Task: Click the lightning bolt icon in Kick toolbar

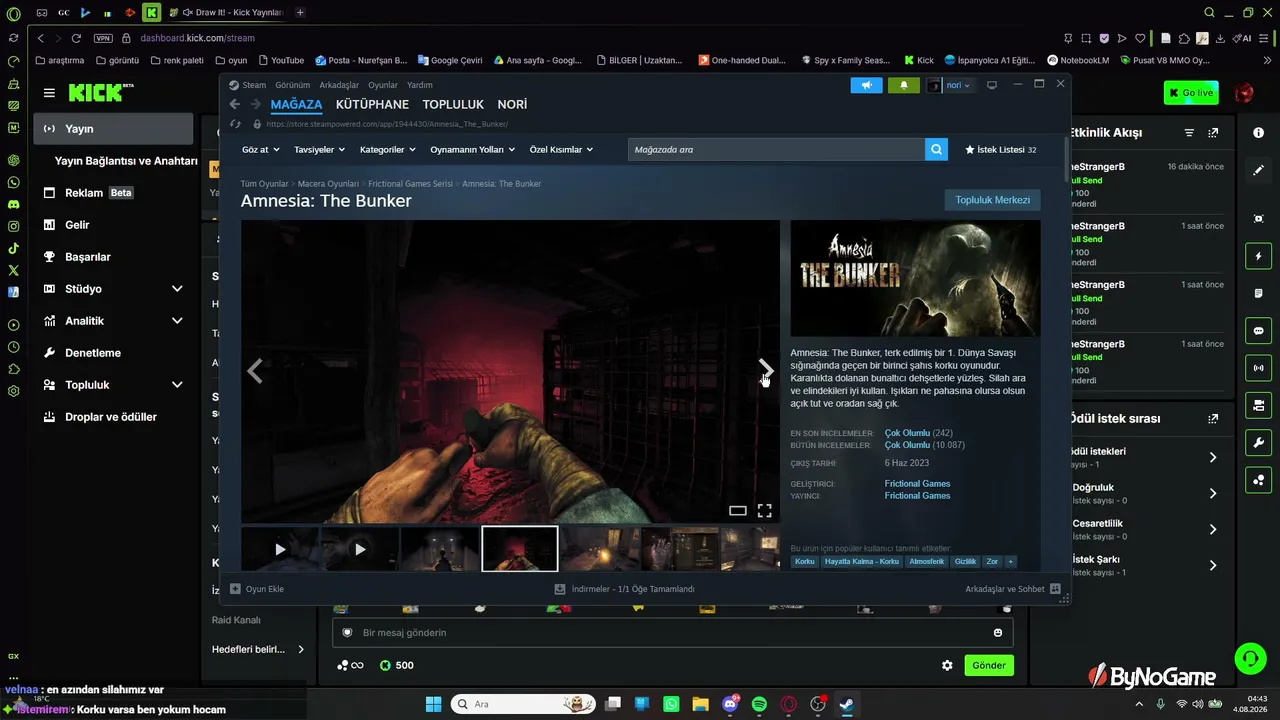Action: click(x=1258, y=256)
